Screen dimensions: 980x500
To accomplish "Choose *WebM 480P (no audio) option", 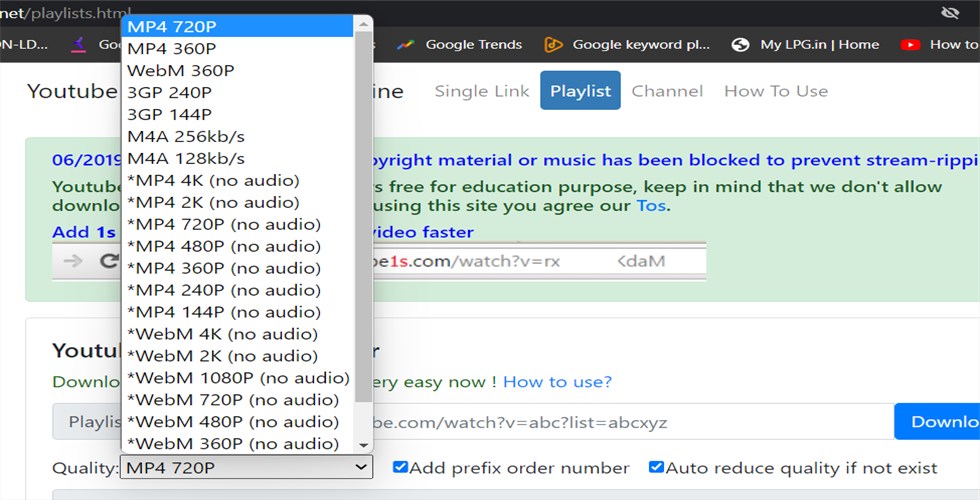I will (238, 422).
